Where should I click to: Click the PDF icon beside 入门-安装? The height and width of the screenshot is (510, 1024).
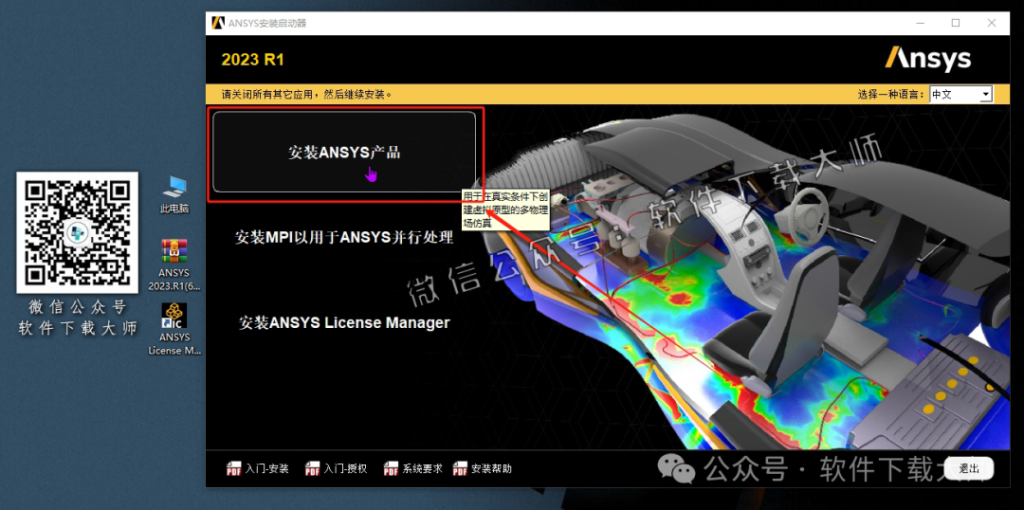coord(234,469)
